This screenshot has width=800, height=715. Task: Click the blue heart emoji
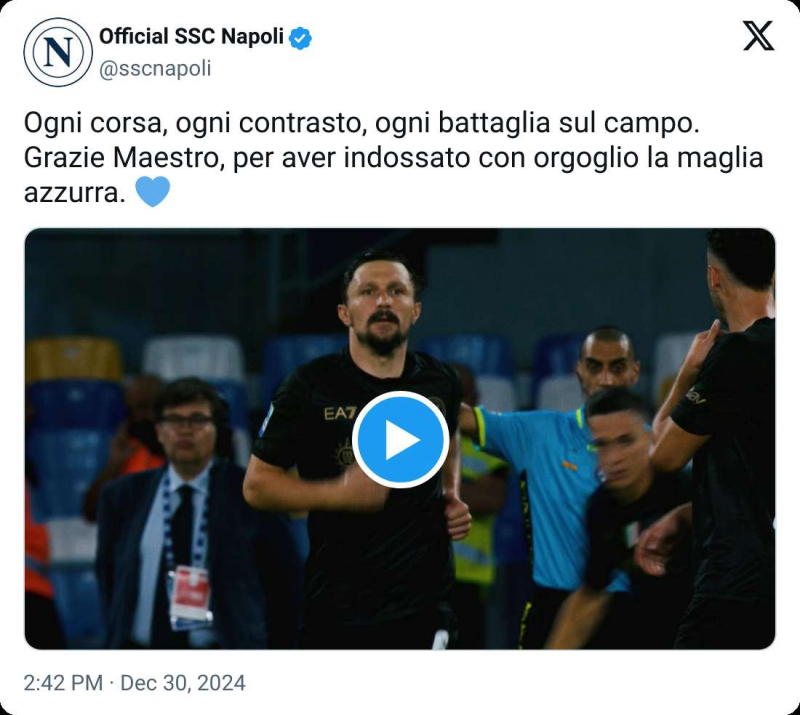152,191
